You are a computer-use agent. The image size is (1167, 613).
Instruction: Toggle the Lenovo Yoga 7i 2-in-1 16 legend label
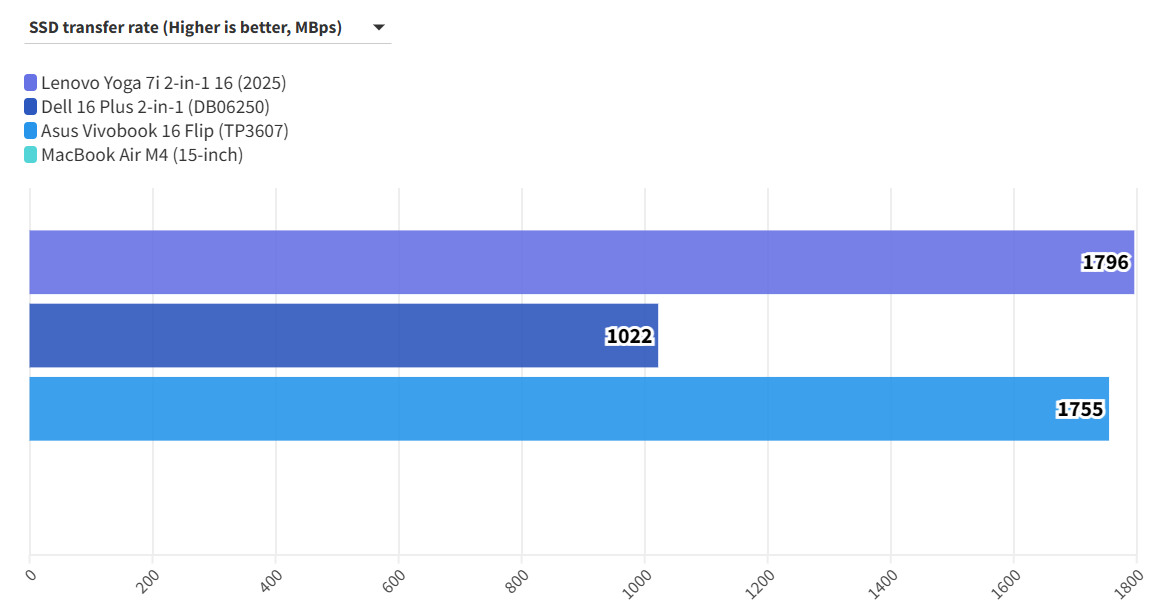tap(163, 83)
